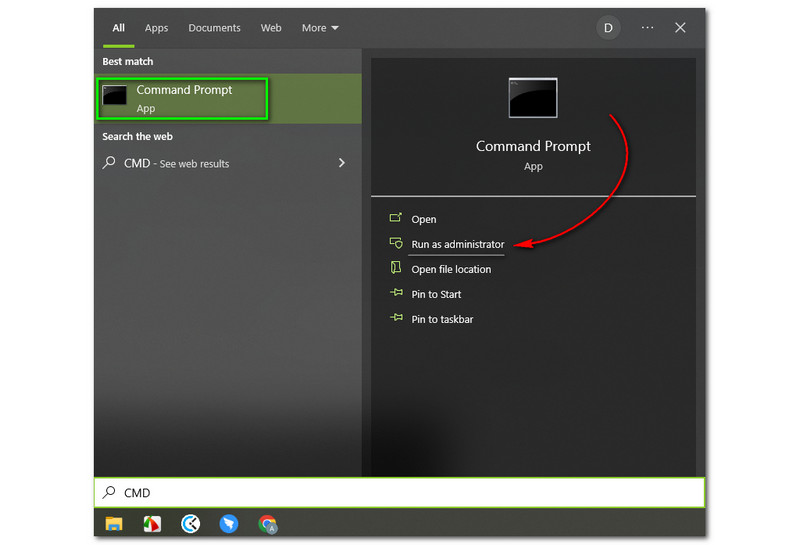Launch Google Chrome from the taskbar

coord(267,524)
